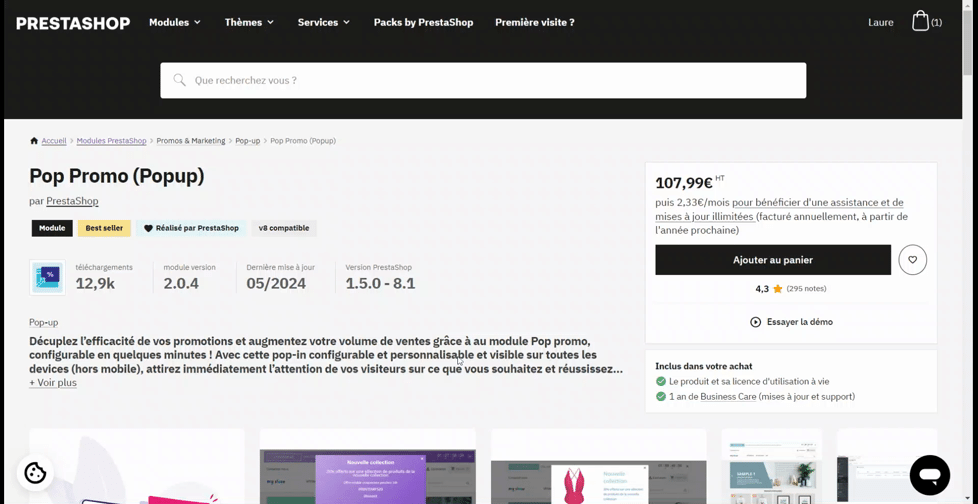Open the SAMPLE 1 screenshot thumbnail
The width and height of the screenshot is (978, 504).
point(772,466)
